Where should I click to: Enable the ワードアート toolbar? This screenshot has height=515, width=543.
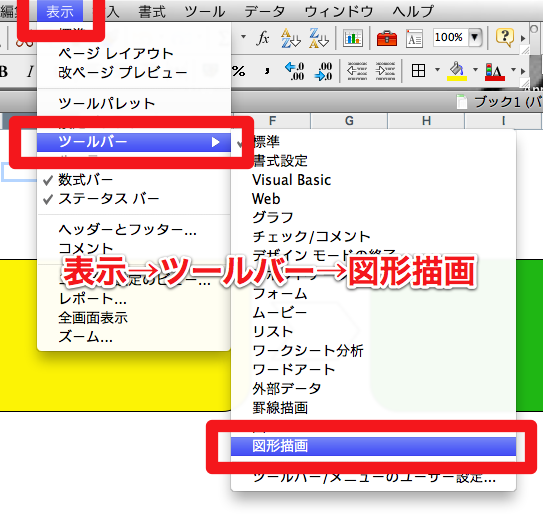(x=373, y=370)
